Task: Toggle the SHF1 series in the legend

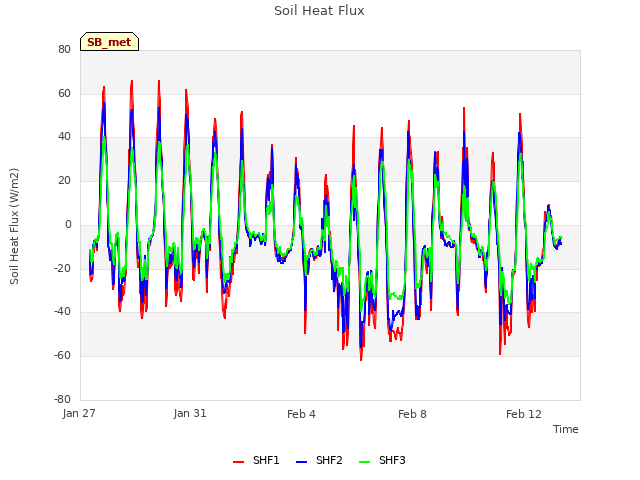Action: click(x=256, y=460)
